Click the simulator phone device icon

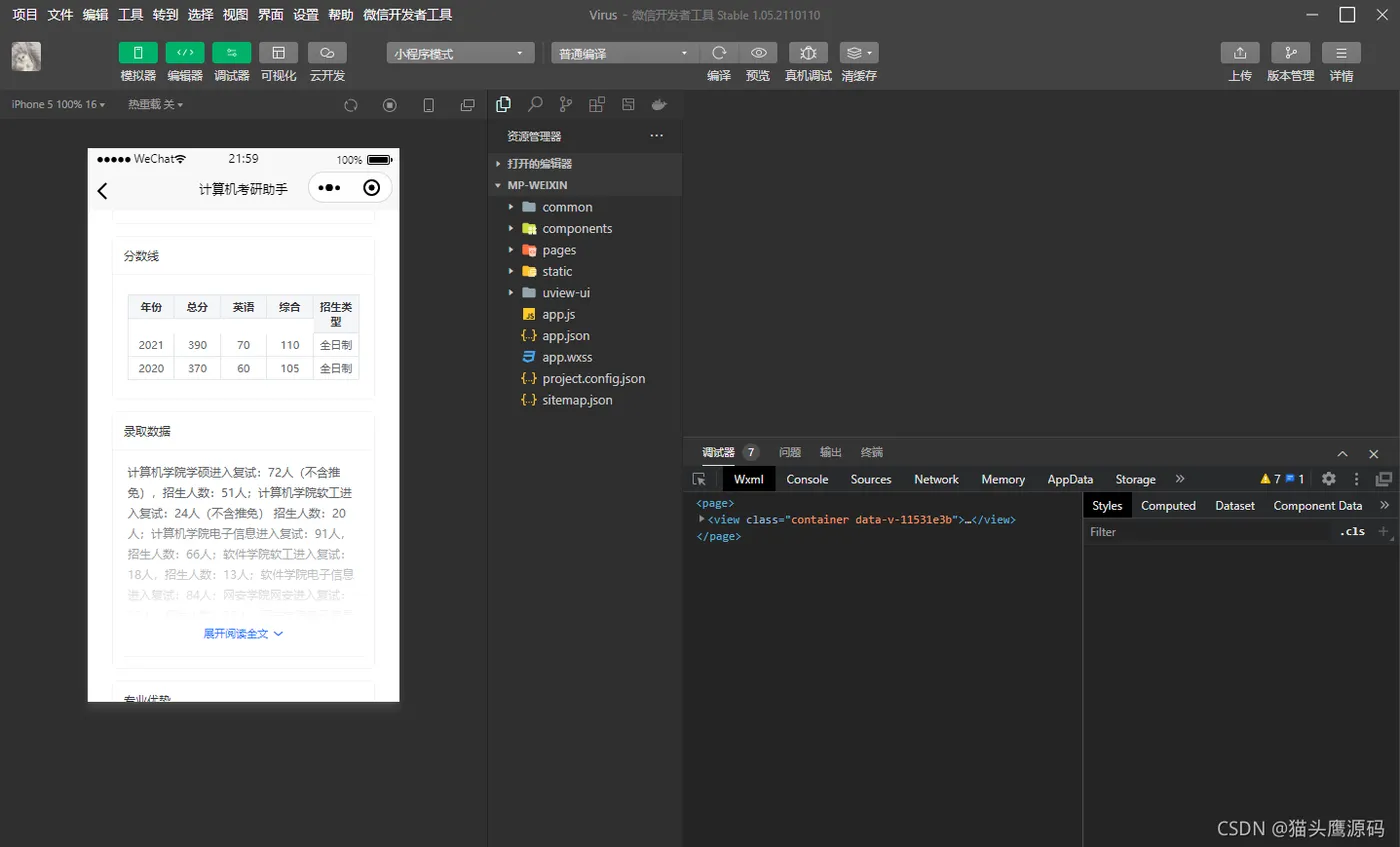(x=429, y=105)
